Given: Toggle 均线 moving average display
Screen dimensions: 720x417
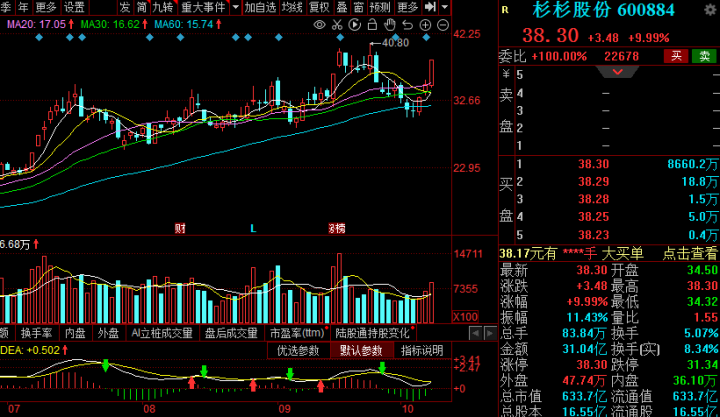Looking at the screenshot, I should click(x=291, y=7).
